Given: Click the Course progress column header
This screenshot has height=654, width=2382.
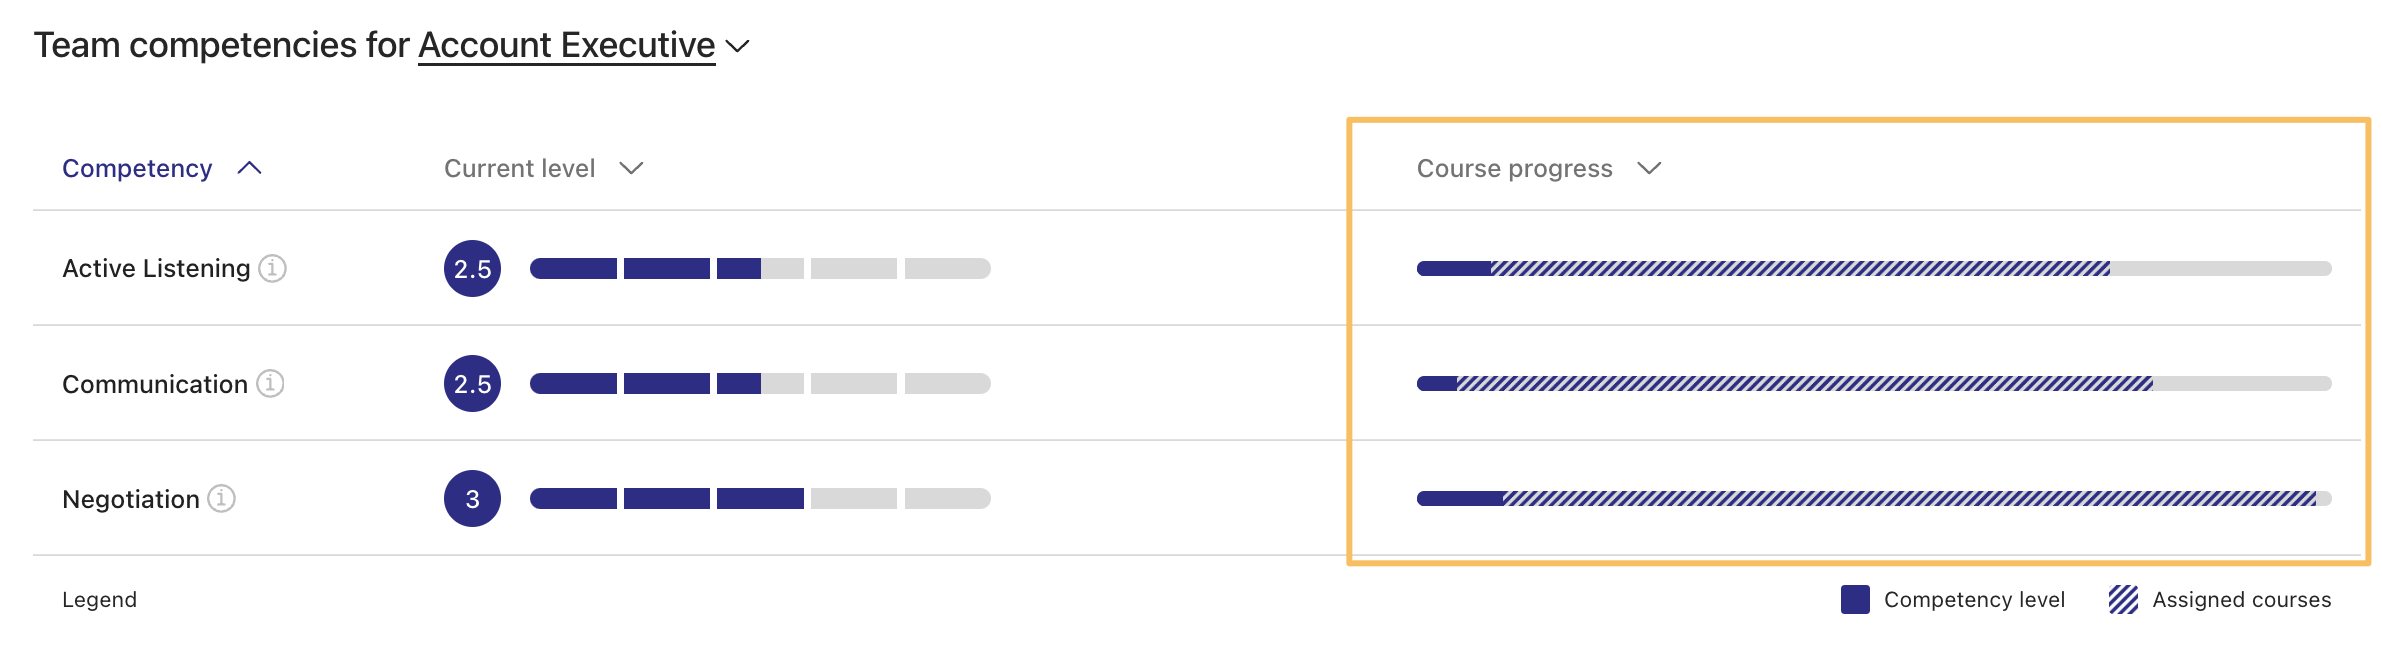Looking at the screenshot, I should (x=1514, y=168).
